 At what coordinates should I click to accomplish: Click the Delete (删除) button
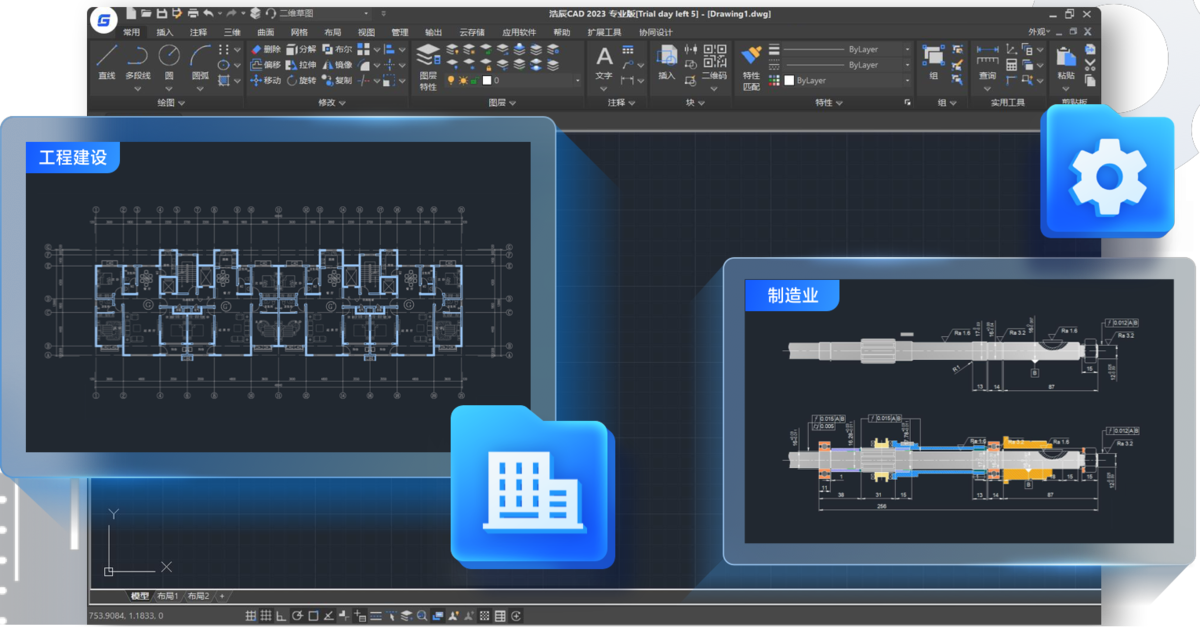pyautogui.click(x=266, y=49)
